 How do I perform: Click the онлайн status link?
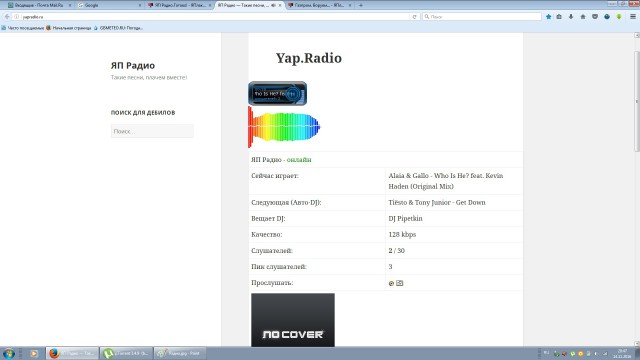tap(299, 160)
